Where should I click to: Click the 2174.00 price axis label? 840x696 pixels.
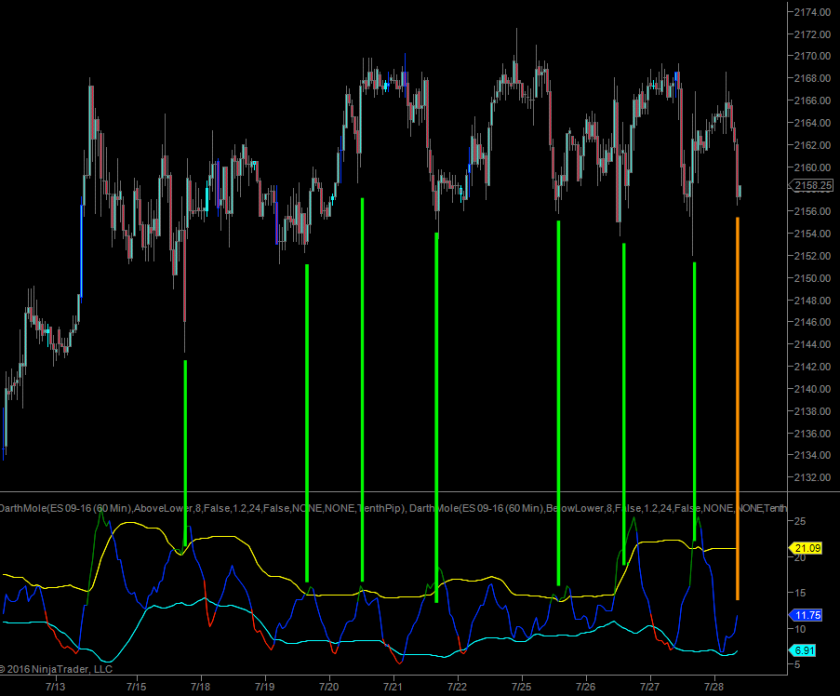pyautogui.click(x=811, y=12)
